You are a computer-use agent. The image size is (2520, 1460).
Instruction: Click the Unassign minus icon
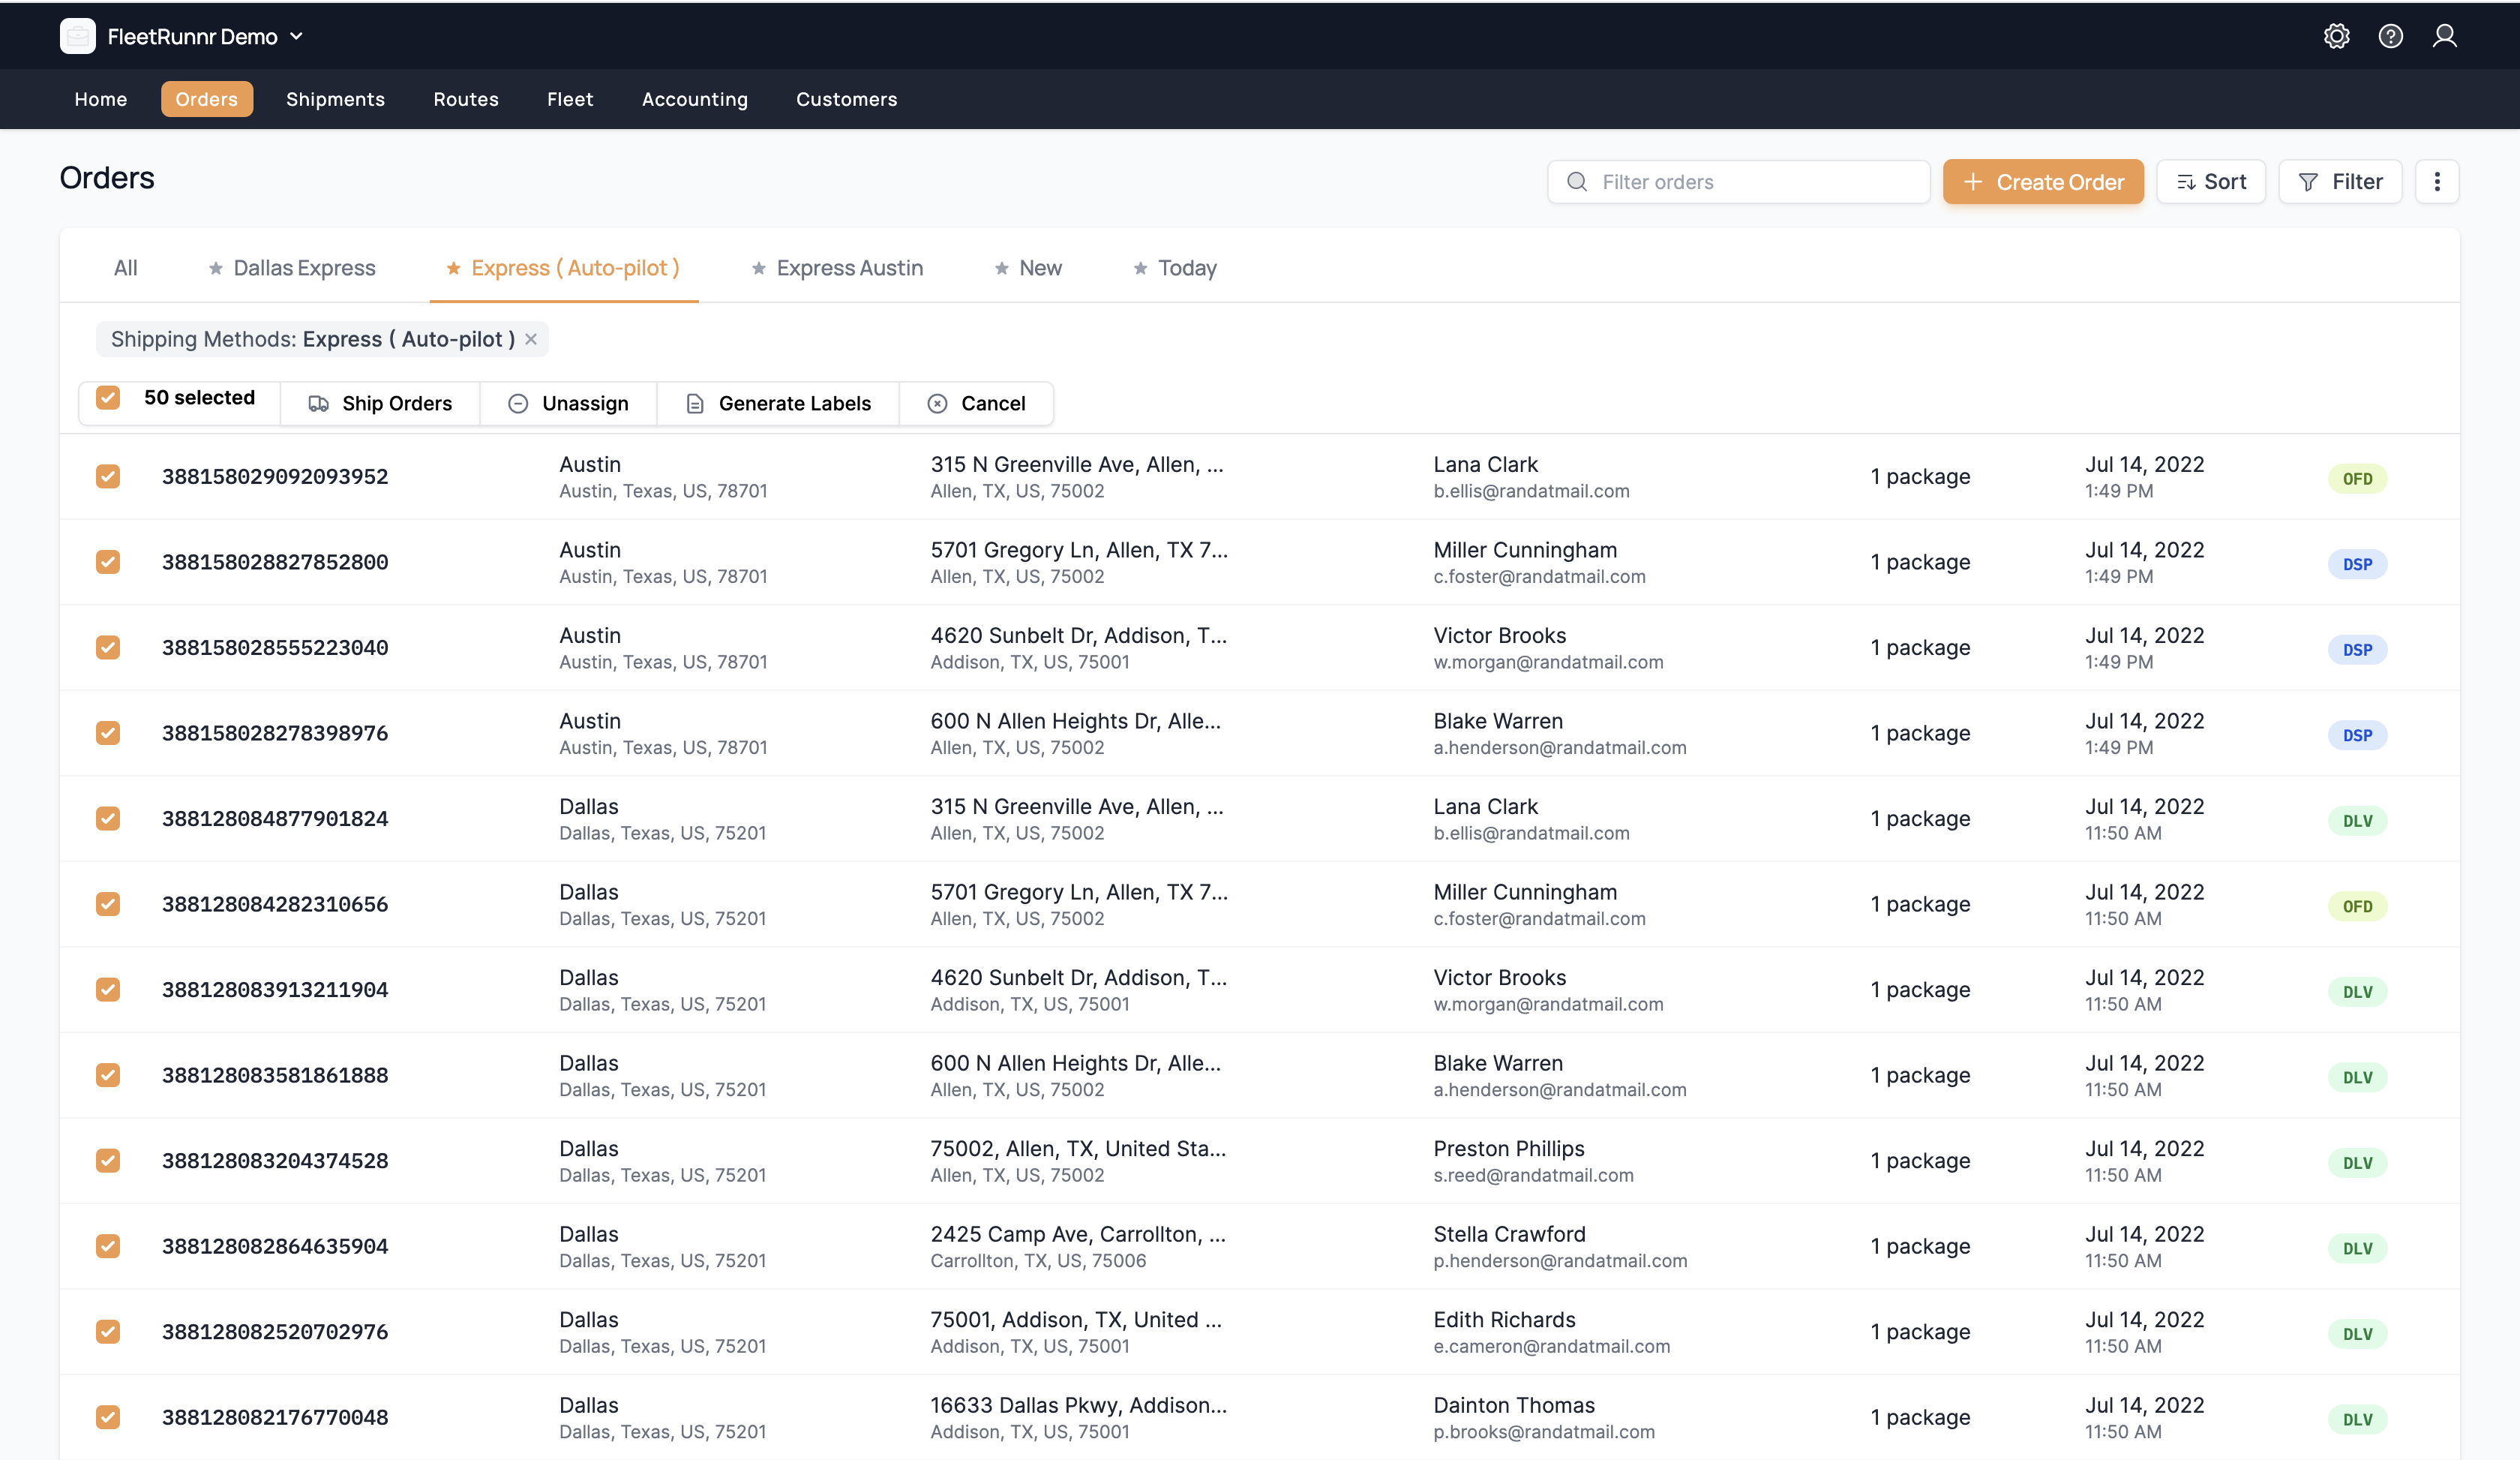click(x=518, y=403)
